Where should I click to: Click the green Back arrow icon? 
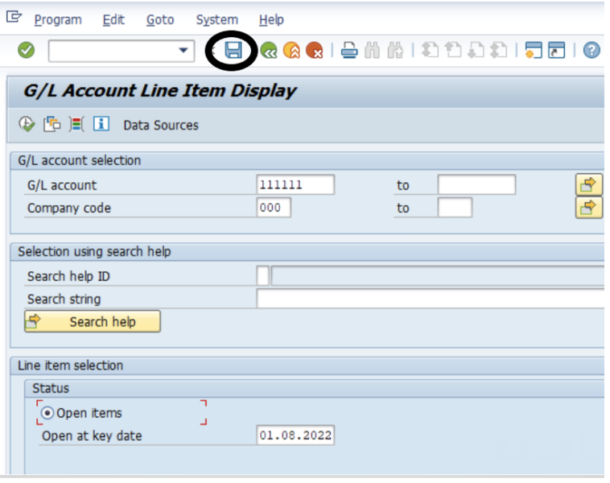pos(269,50)
